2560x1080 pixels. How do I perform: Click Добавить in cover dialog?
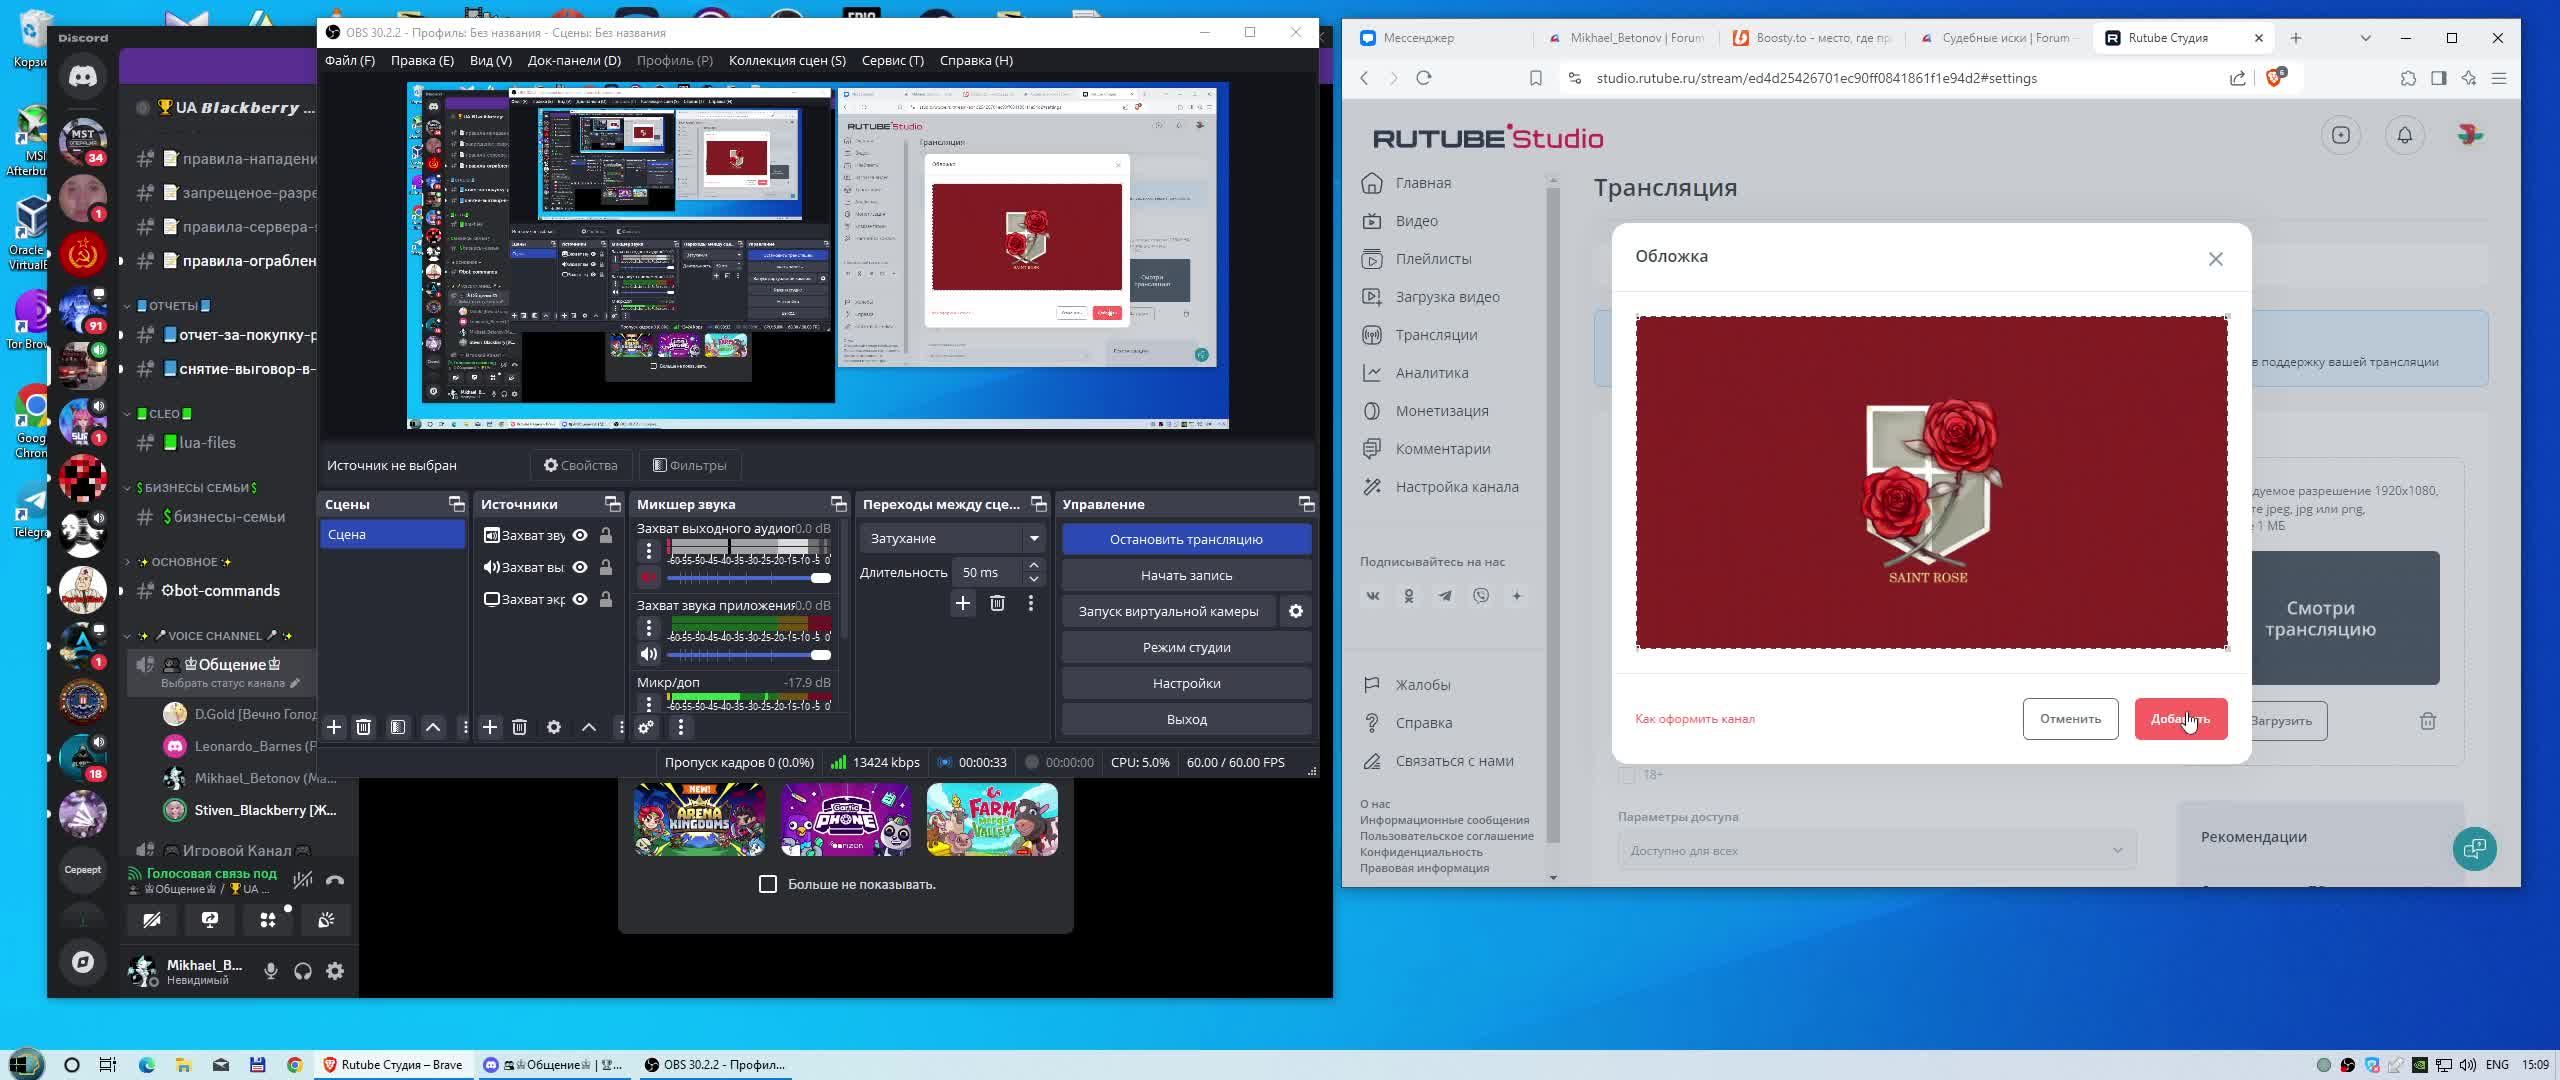2181,719
